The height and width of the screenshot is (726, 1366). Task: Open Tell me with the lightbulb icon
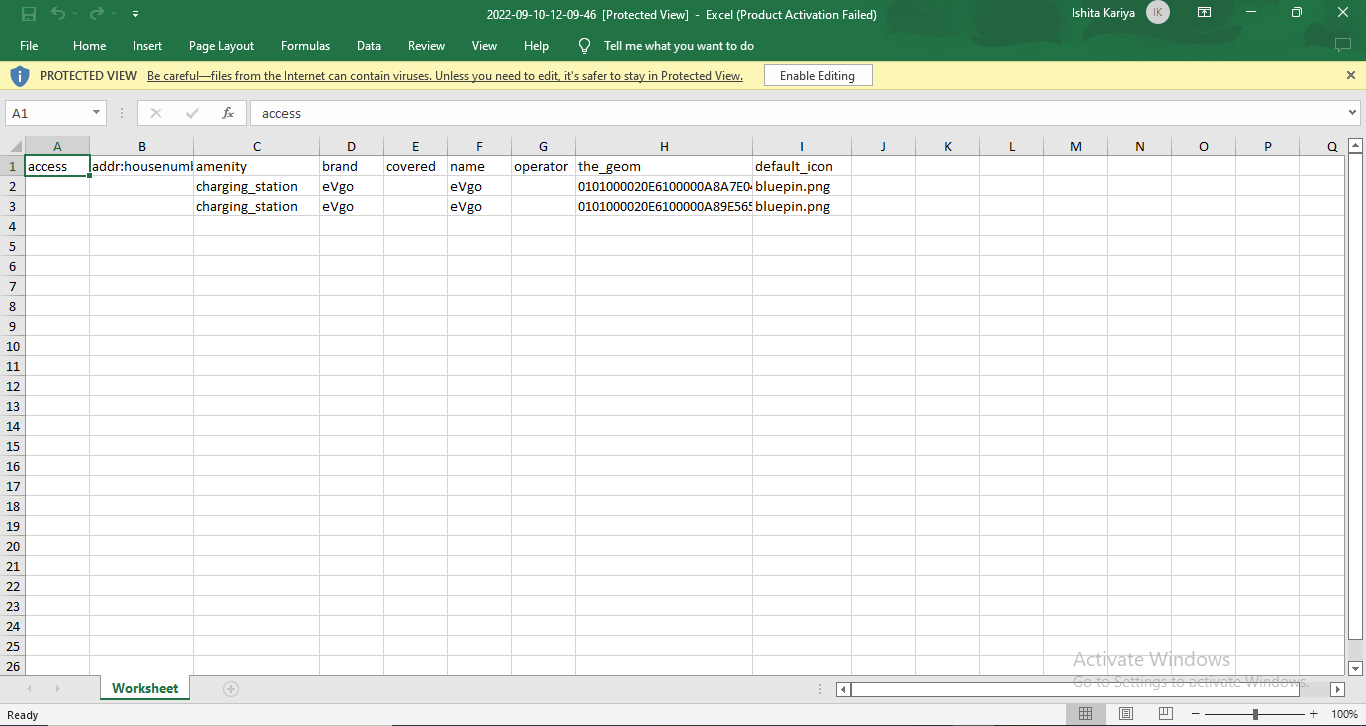[x=583, y=45]
